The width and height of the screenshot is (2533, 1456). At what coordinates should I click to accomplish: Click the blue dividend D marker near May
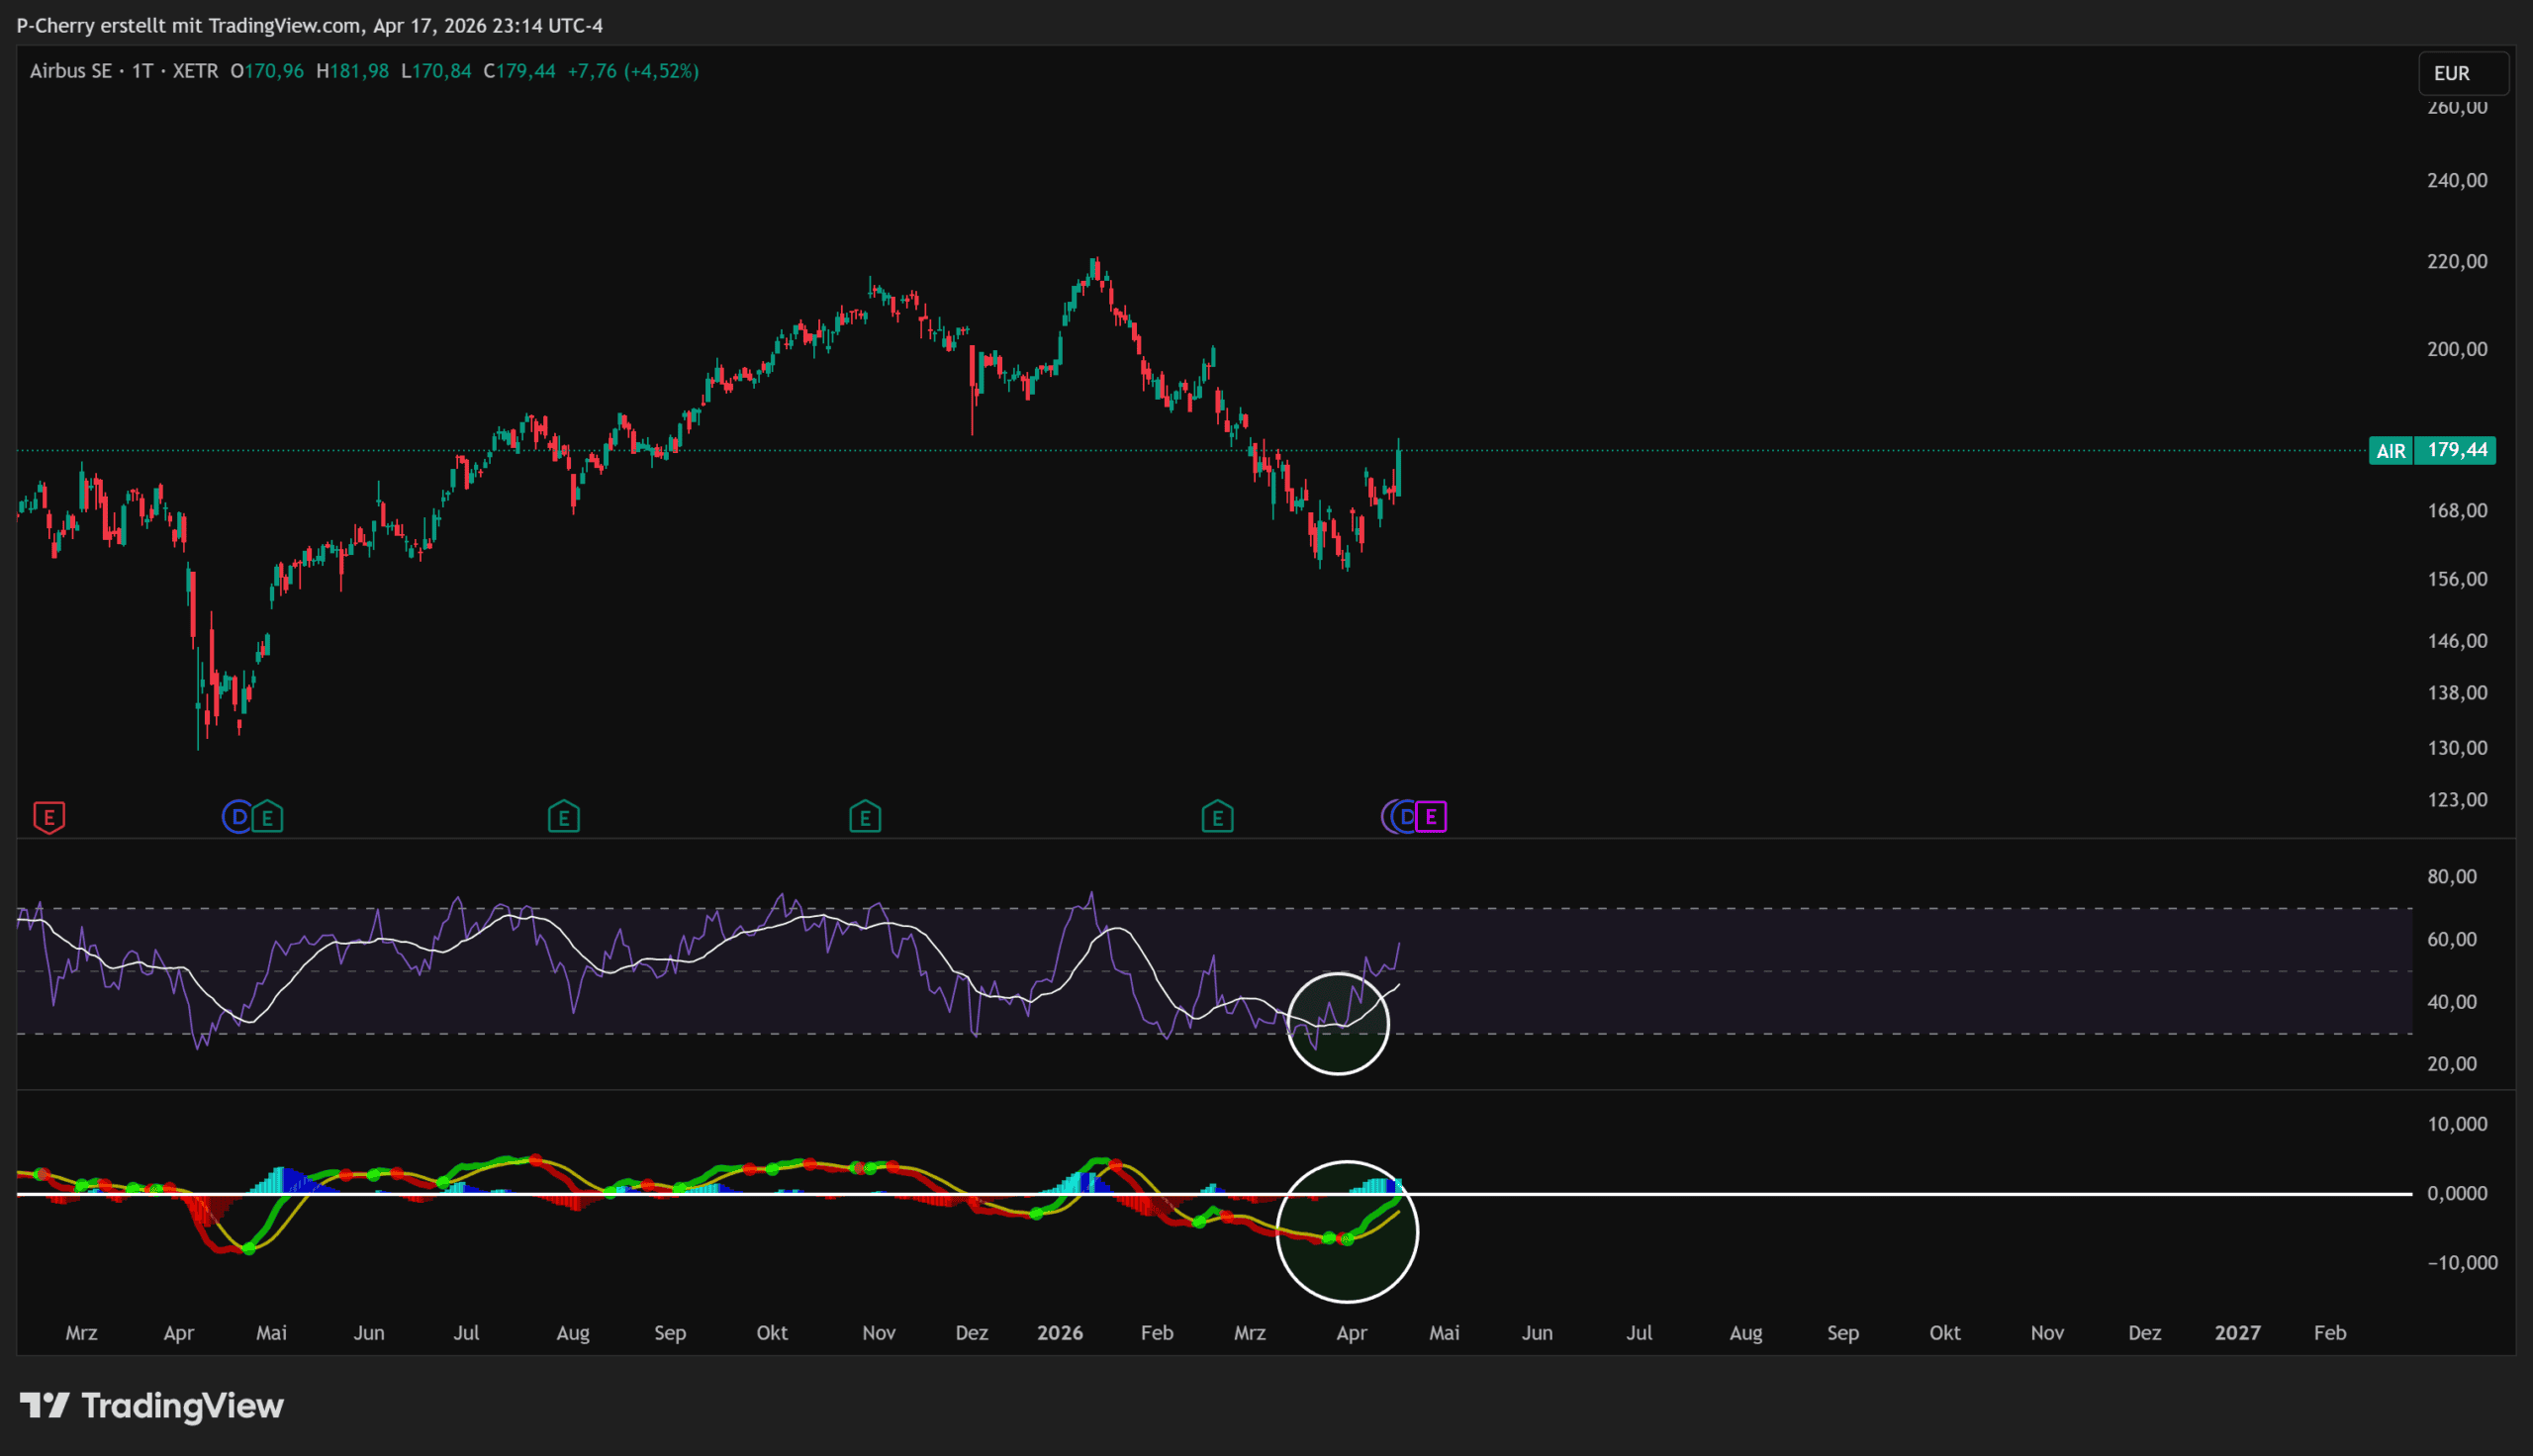point(238,817)
